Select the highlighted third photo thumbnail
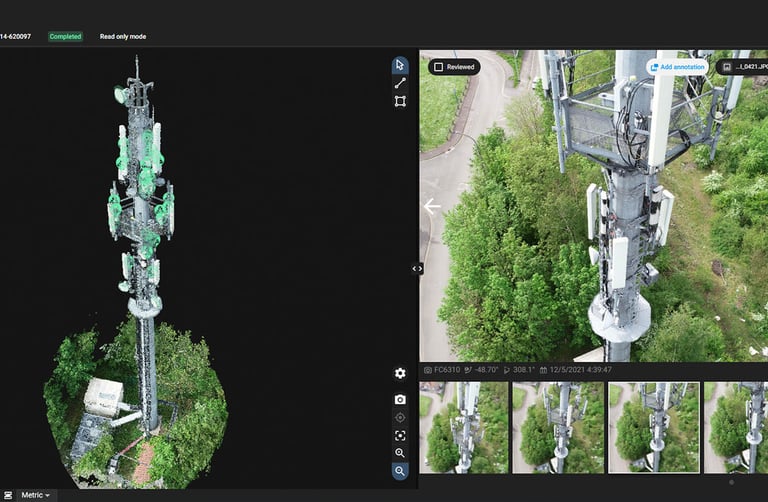Viewport: 768px width, 502px height. coord(654,428)
